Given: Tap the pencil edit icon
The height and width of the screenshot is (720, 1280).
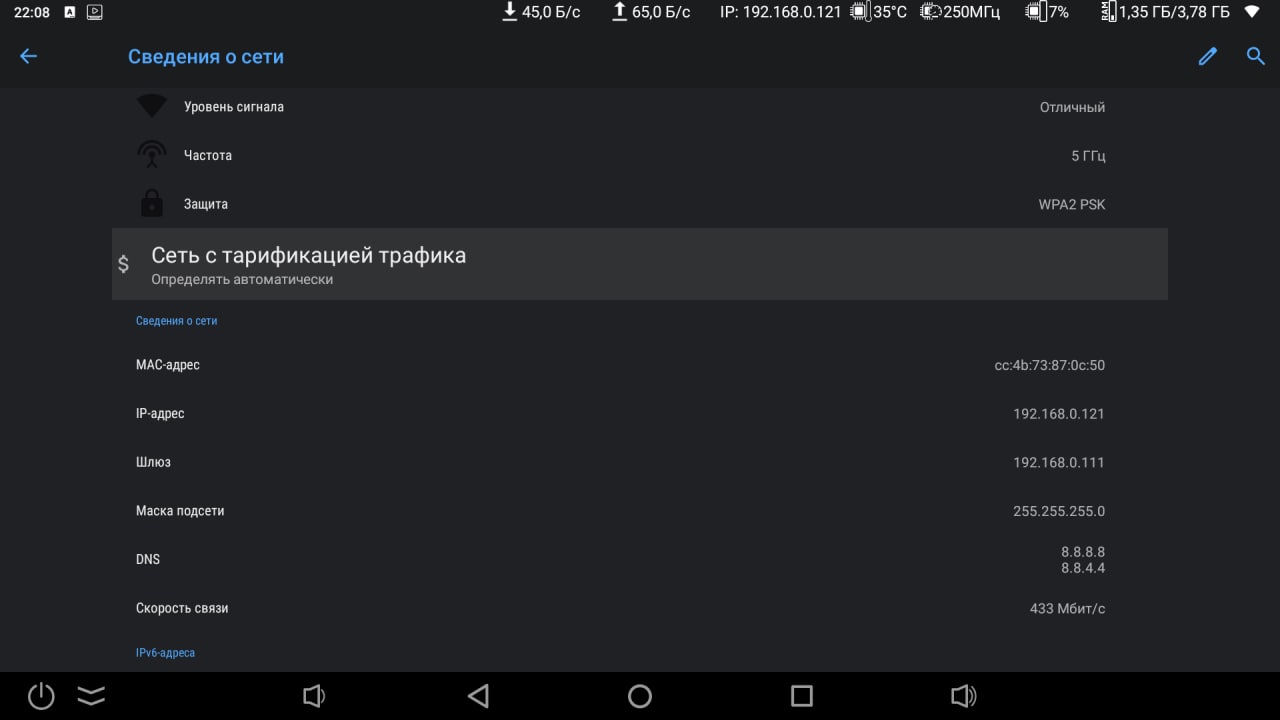Looking at the screenshot, I should (x=1208, y=56).
